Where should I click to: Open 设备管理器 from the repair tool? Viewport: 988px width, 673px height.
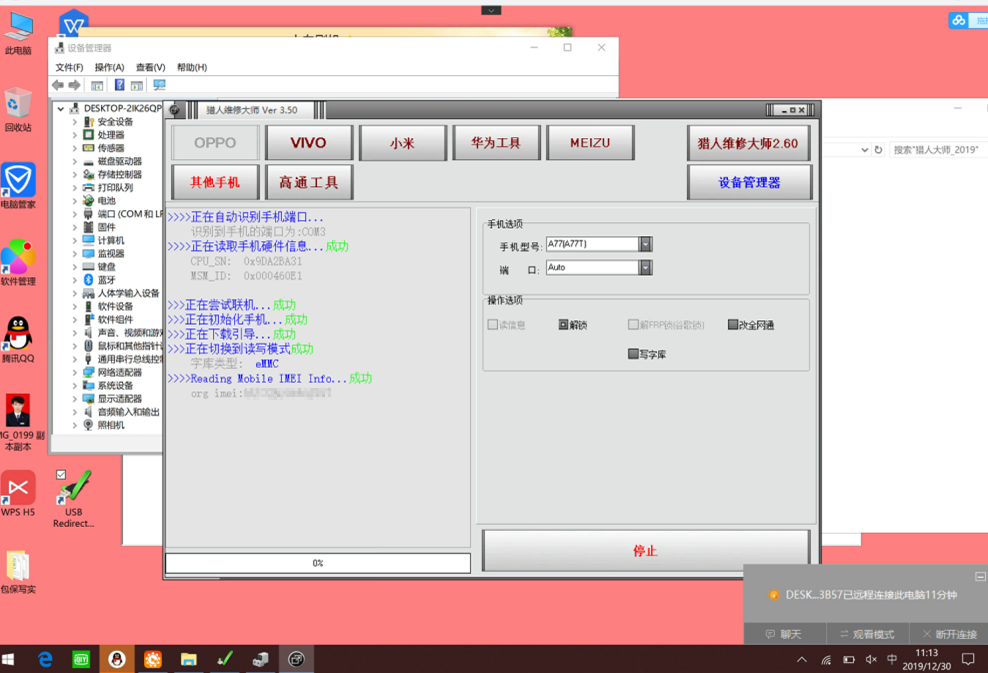[749, 182]
